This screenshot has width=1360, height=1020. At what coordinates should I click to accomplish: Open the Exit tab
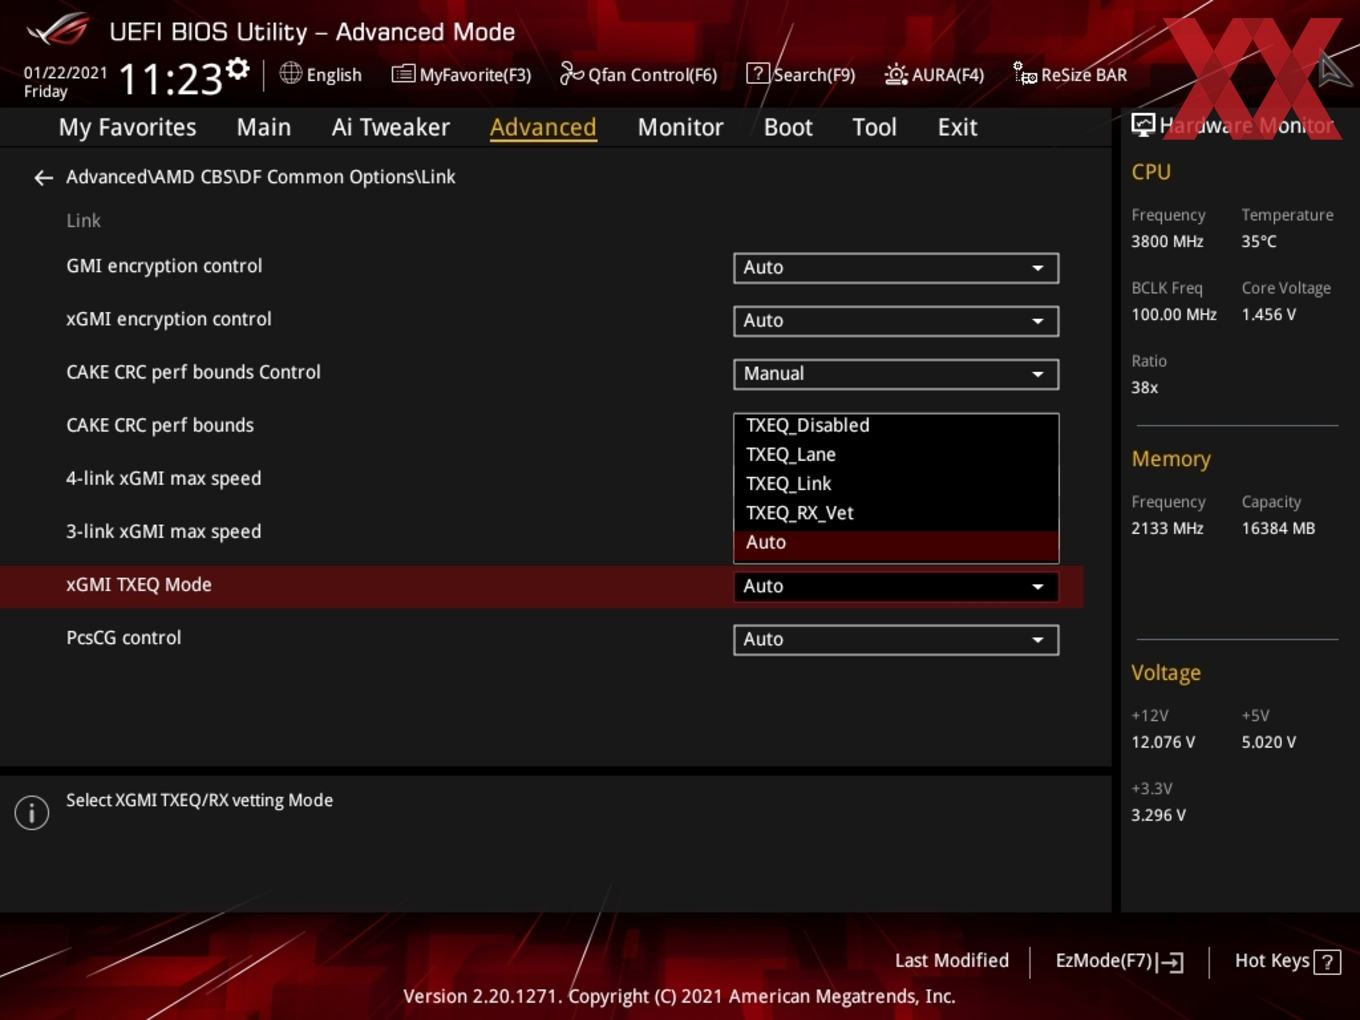[x=957, y=128]
